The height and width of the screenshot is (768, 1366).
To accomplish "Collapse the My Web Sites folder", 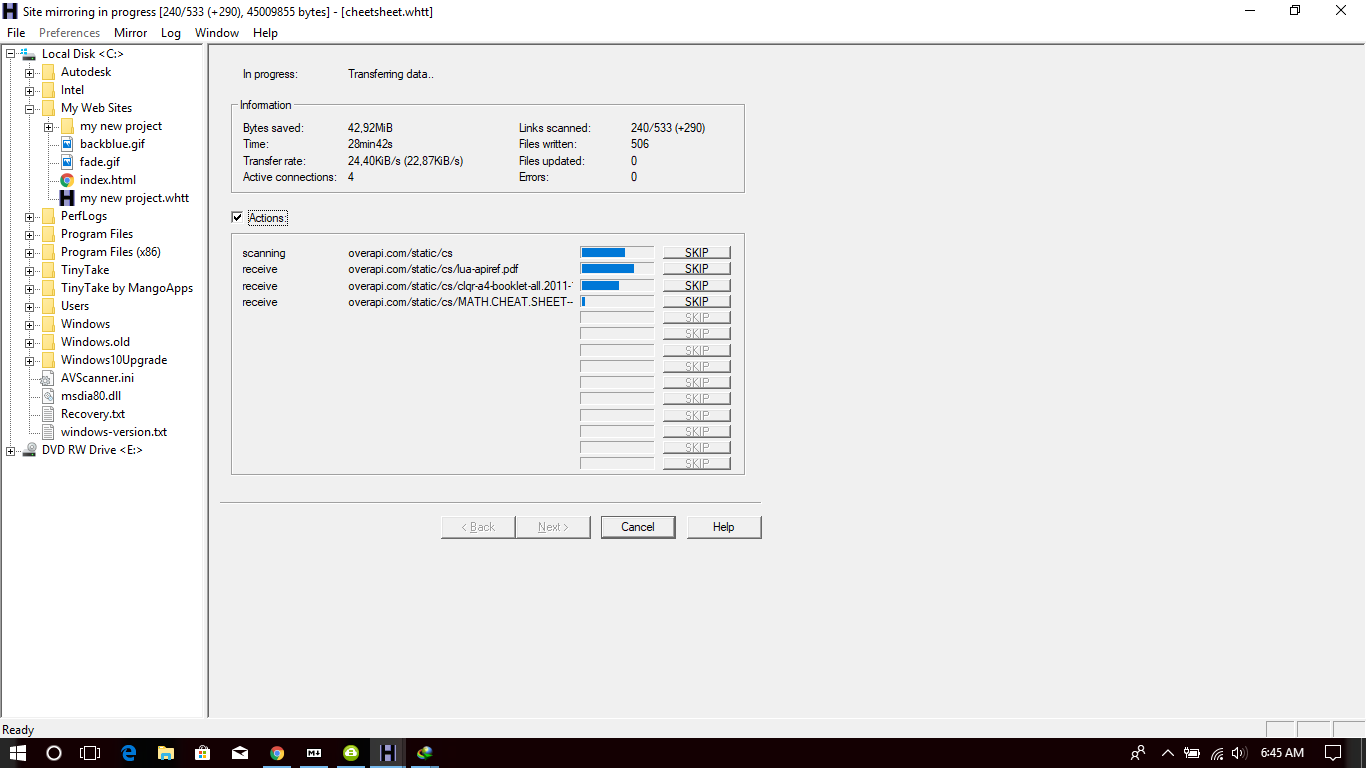I will (29, 107).
